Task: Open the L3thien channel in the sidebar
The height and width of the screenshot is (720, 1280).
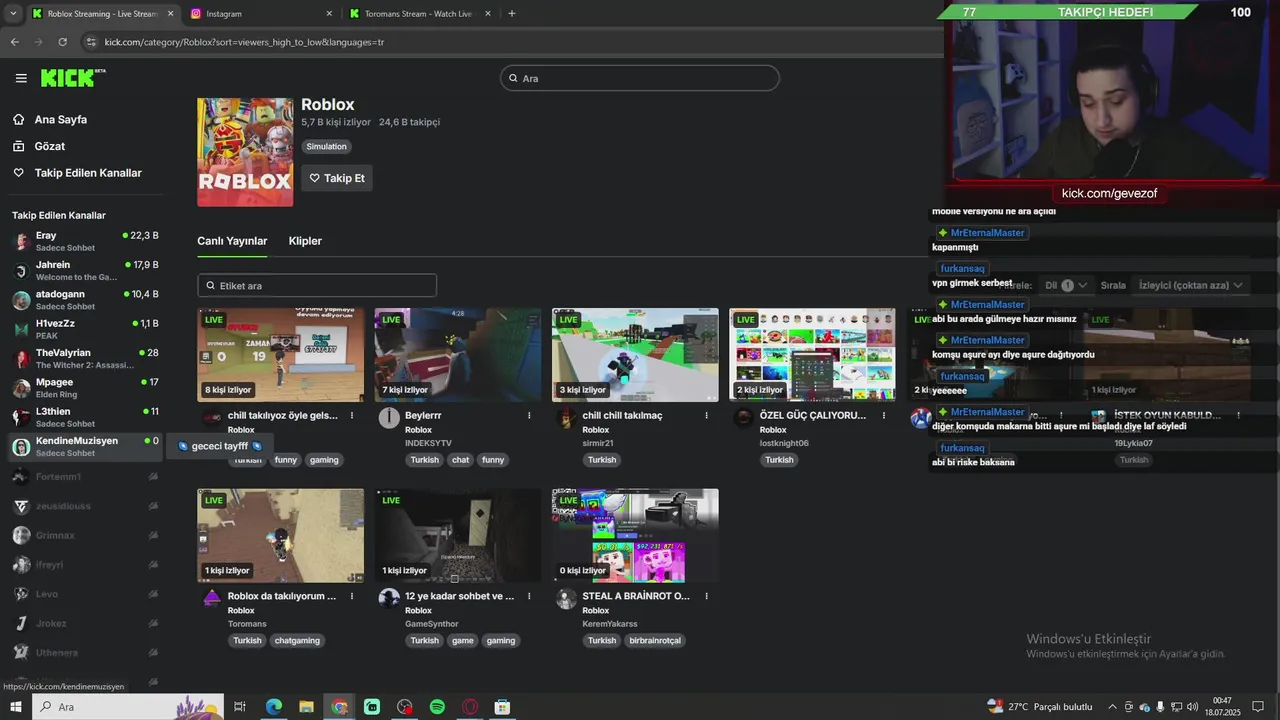Action: click(x=85, y=417)
